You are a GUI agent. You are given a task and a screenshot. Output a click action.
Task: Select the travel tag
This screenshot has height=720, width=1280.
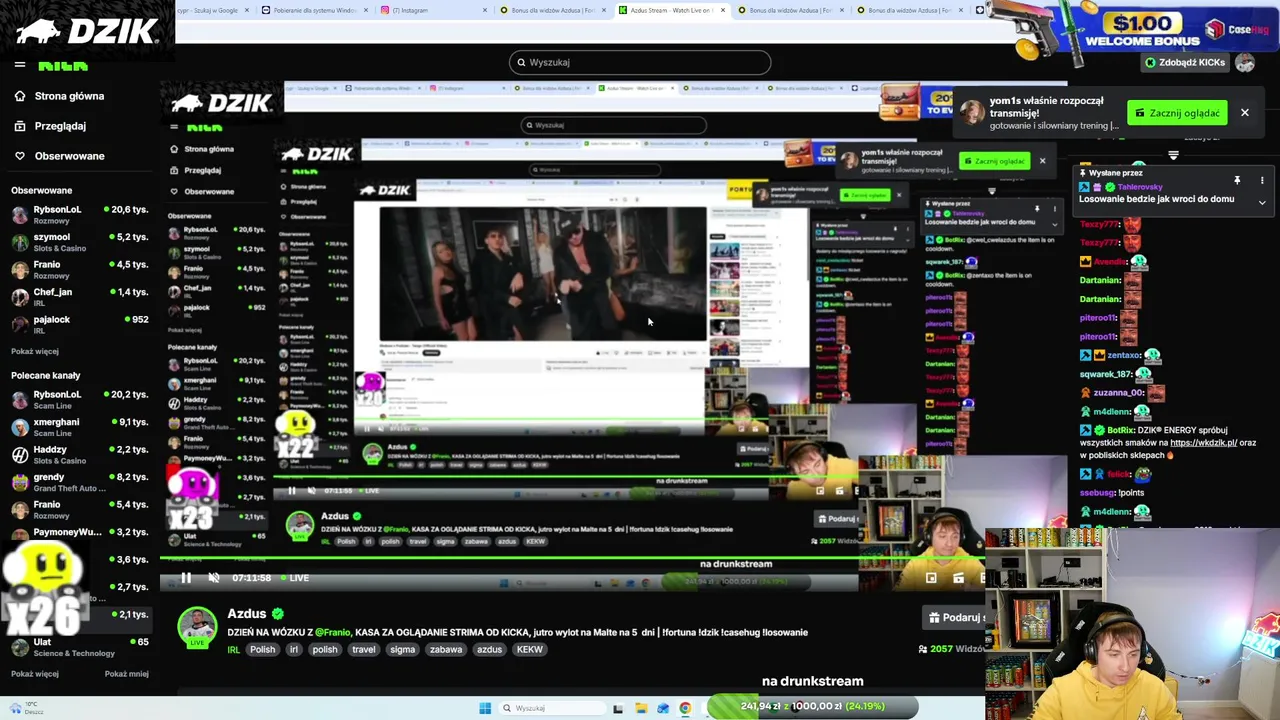[363, 650]
